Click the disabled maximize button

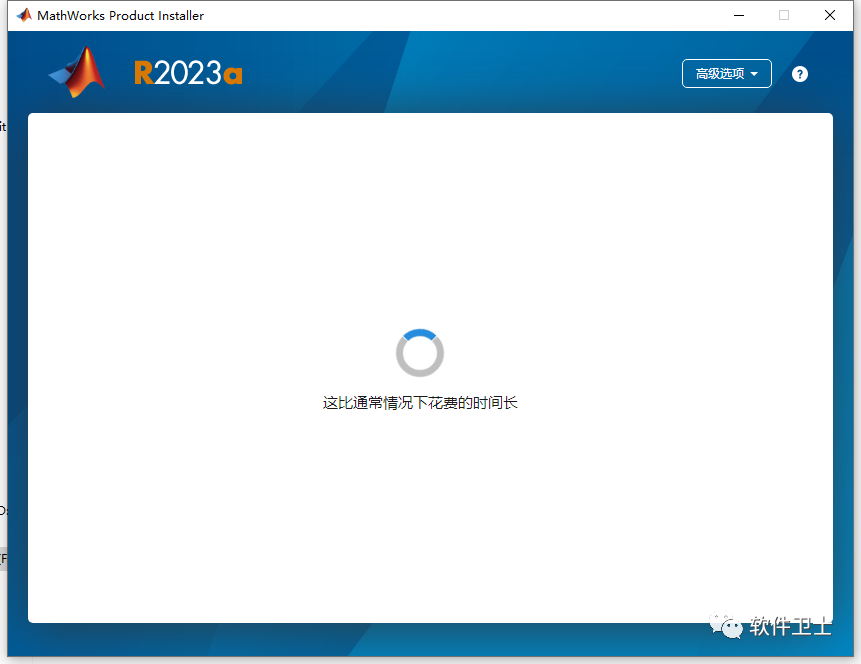[784, 15]
